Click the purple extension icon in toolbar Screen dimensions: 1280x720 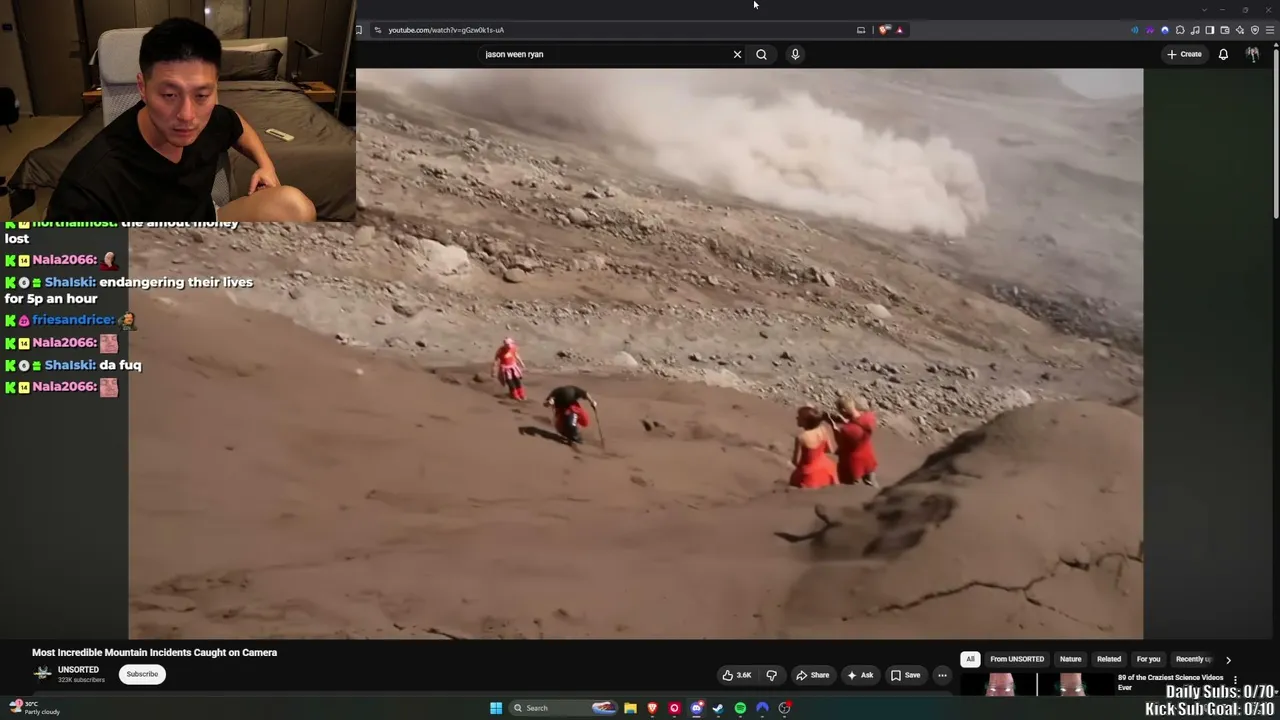(1150, 30)
